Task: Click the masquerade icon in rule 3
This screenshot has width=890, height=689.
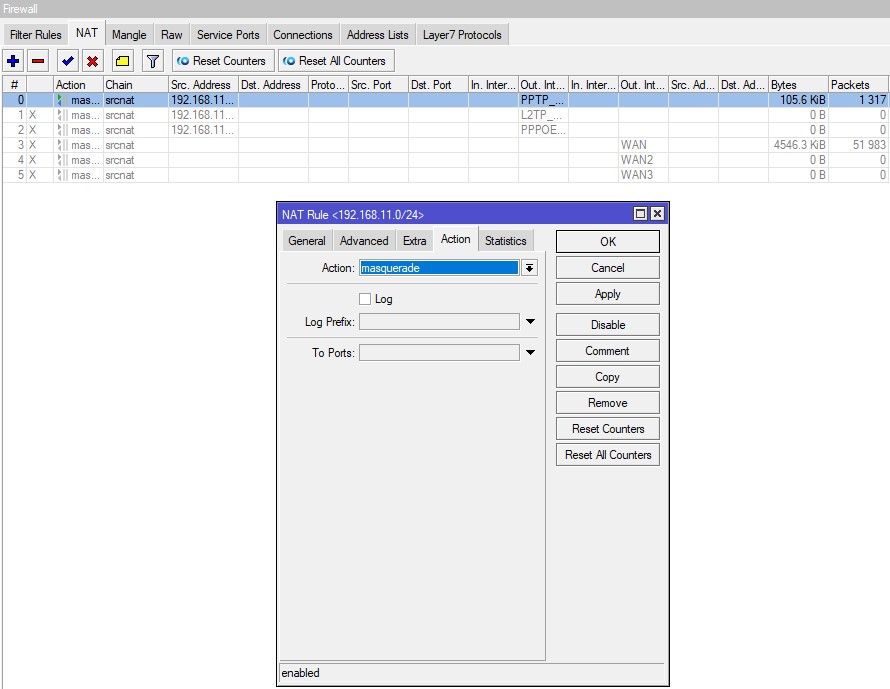Action: coord(61,145)
